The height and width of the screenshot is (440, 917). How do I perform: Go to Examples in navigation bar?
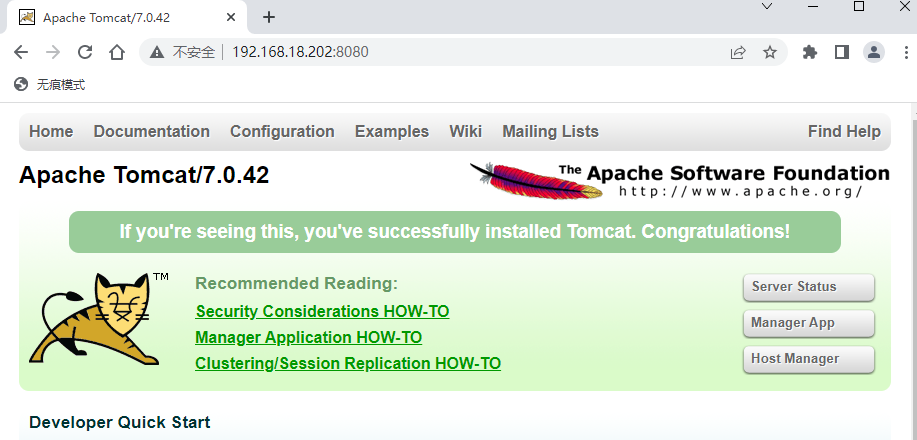point(391,131)
